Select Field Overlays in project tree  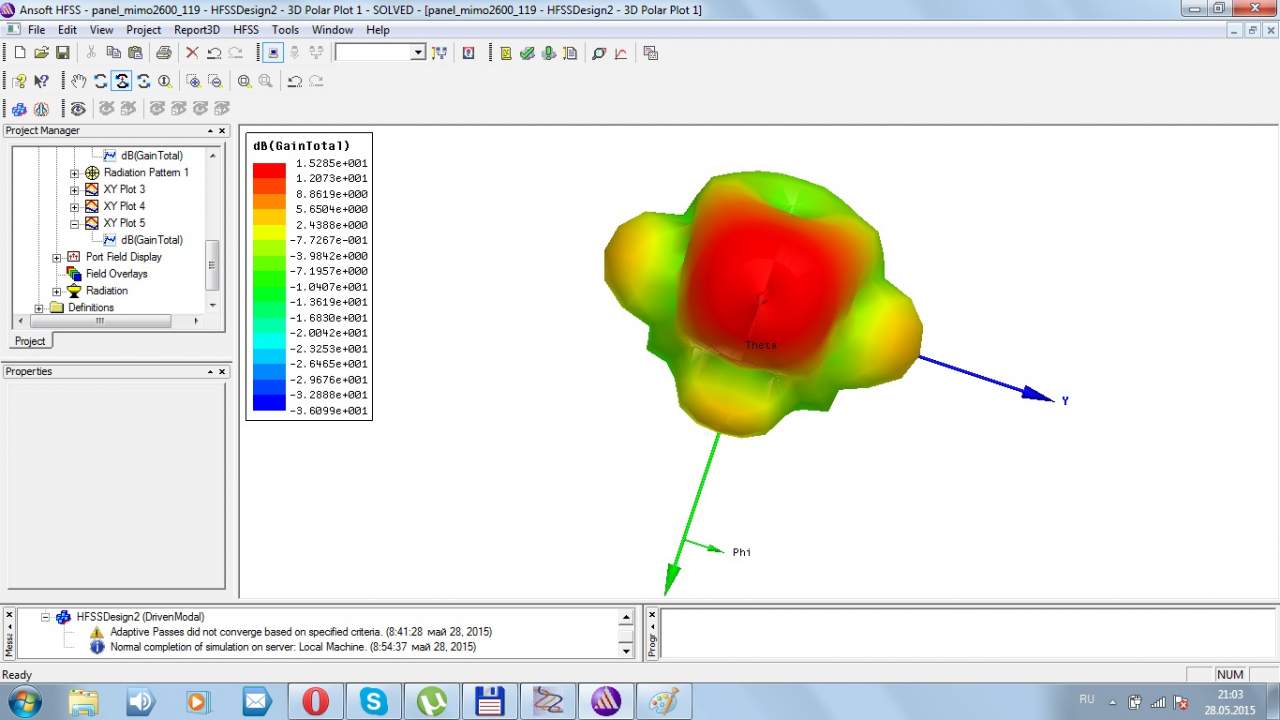click(x=116, y=274)
